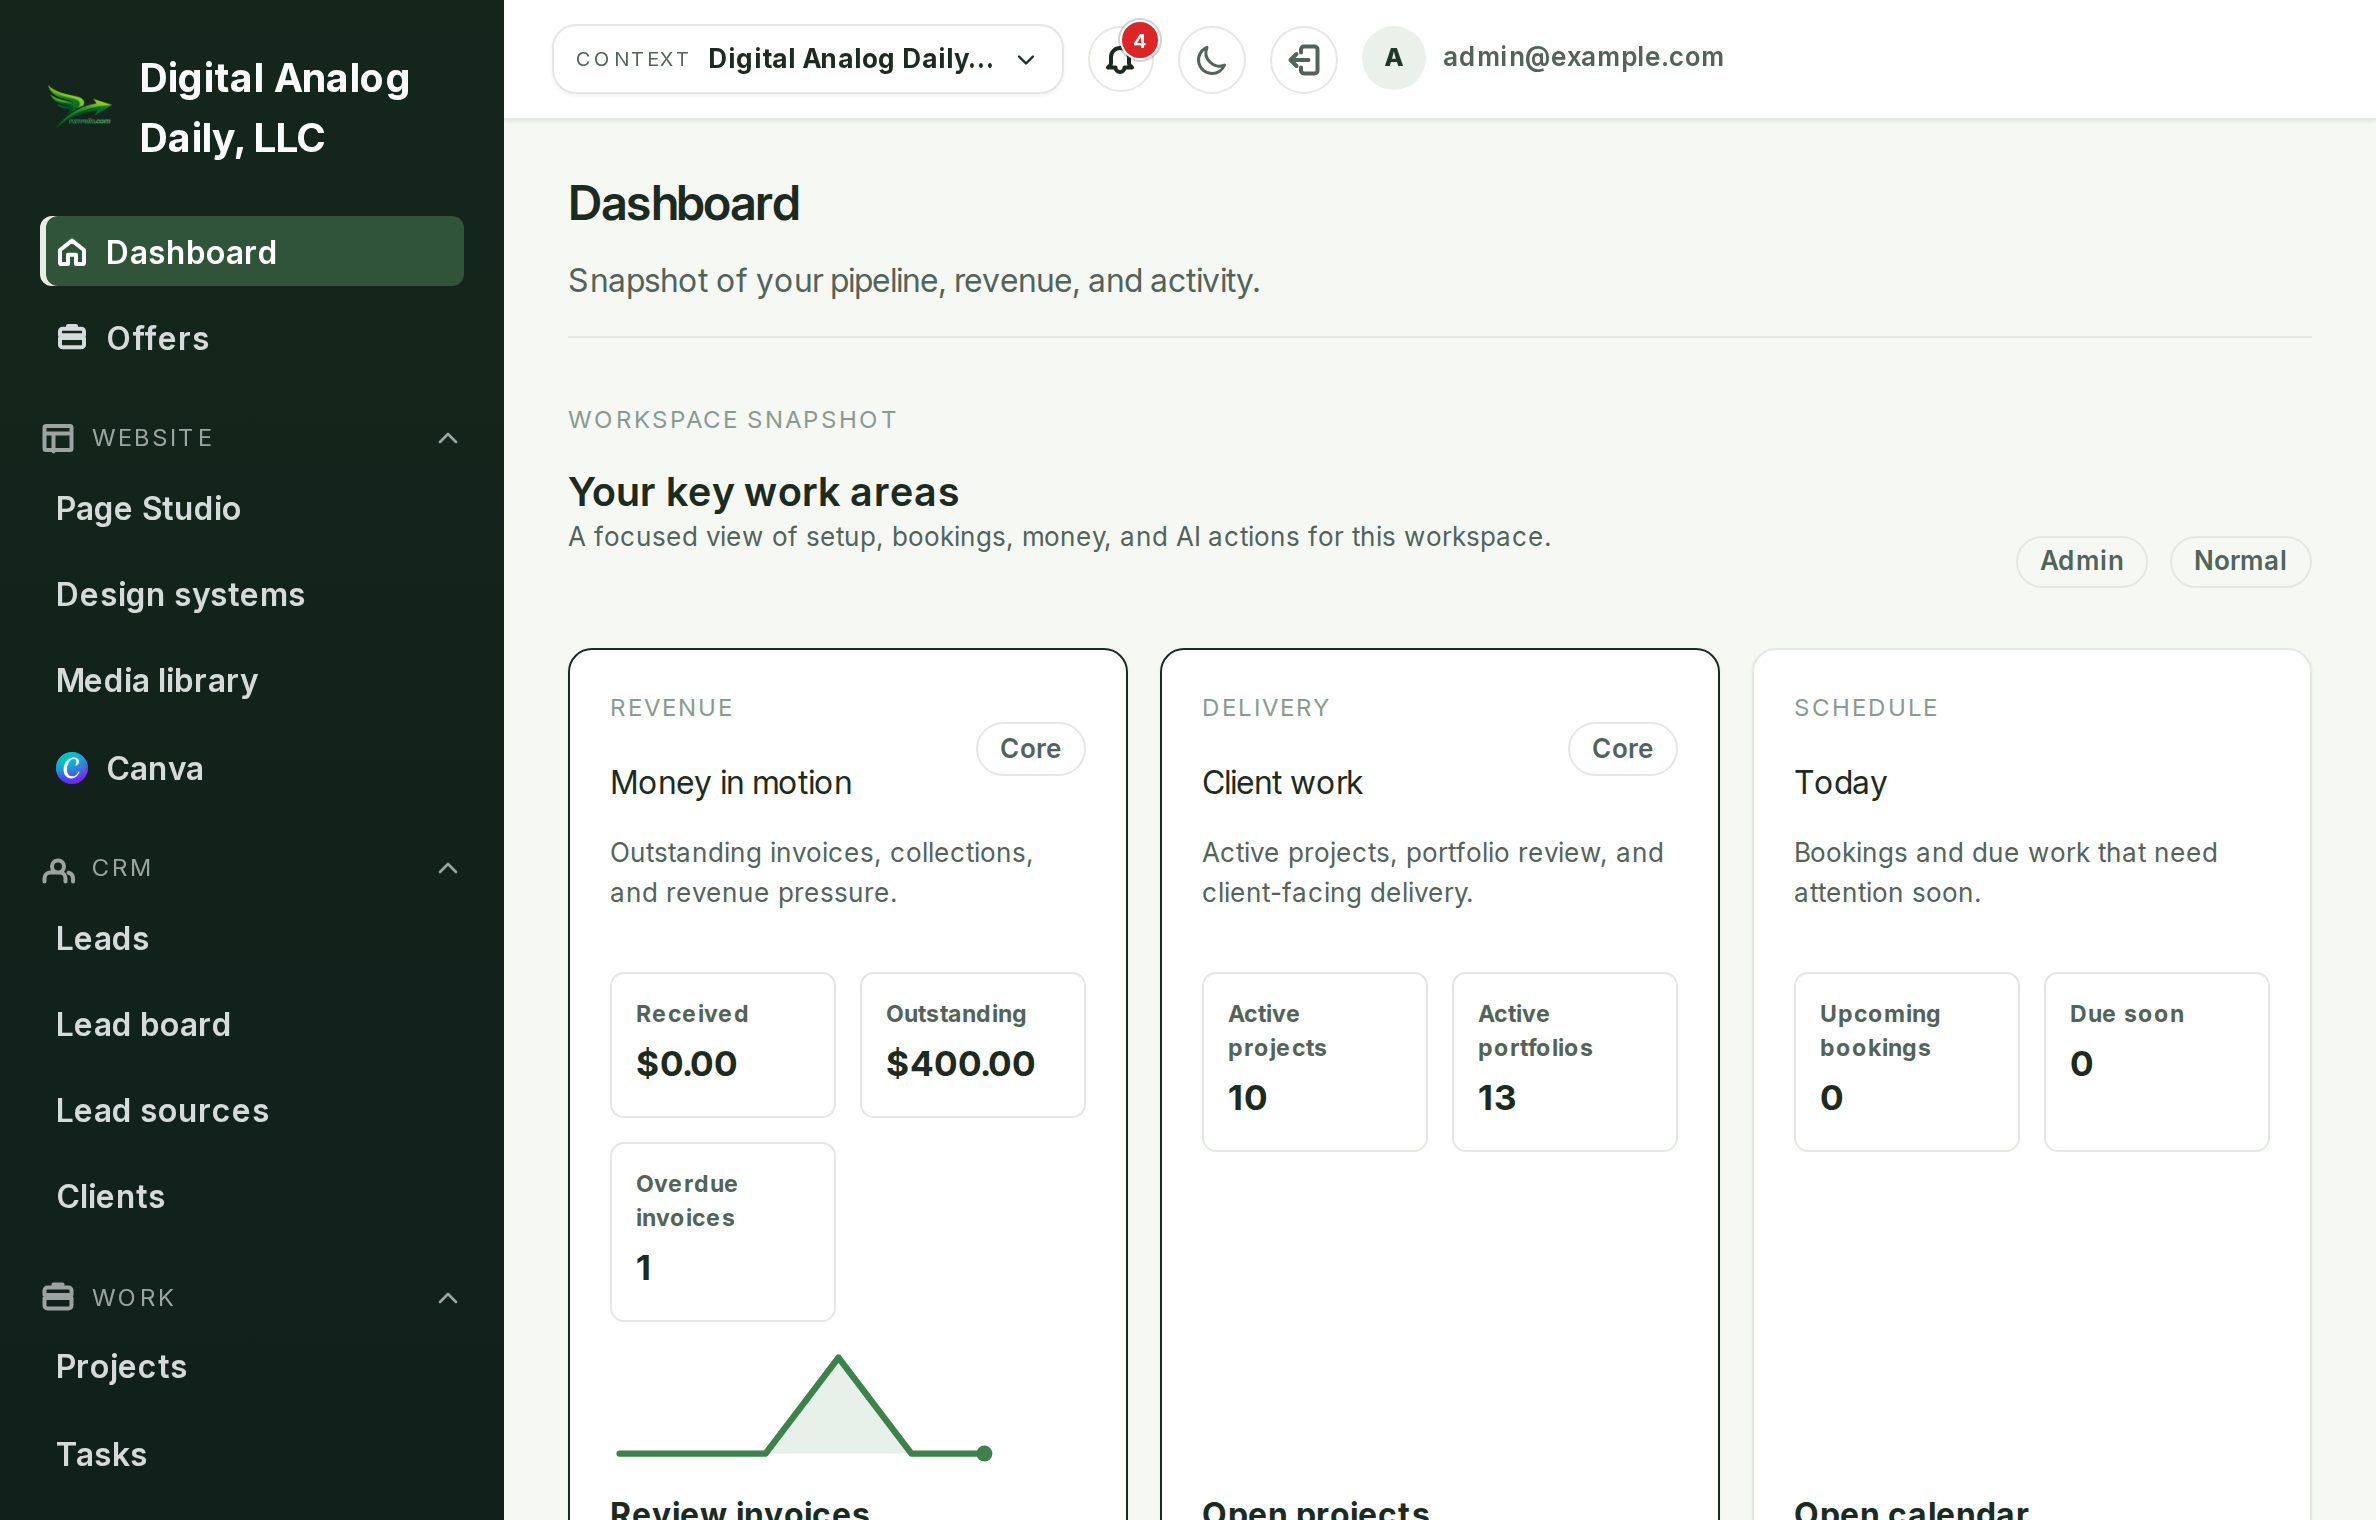
Task: Click the admin@example.com account label
Action: [1583, 57]
